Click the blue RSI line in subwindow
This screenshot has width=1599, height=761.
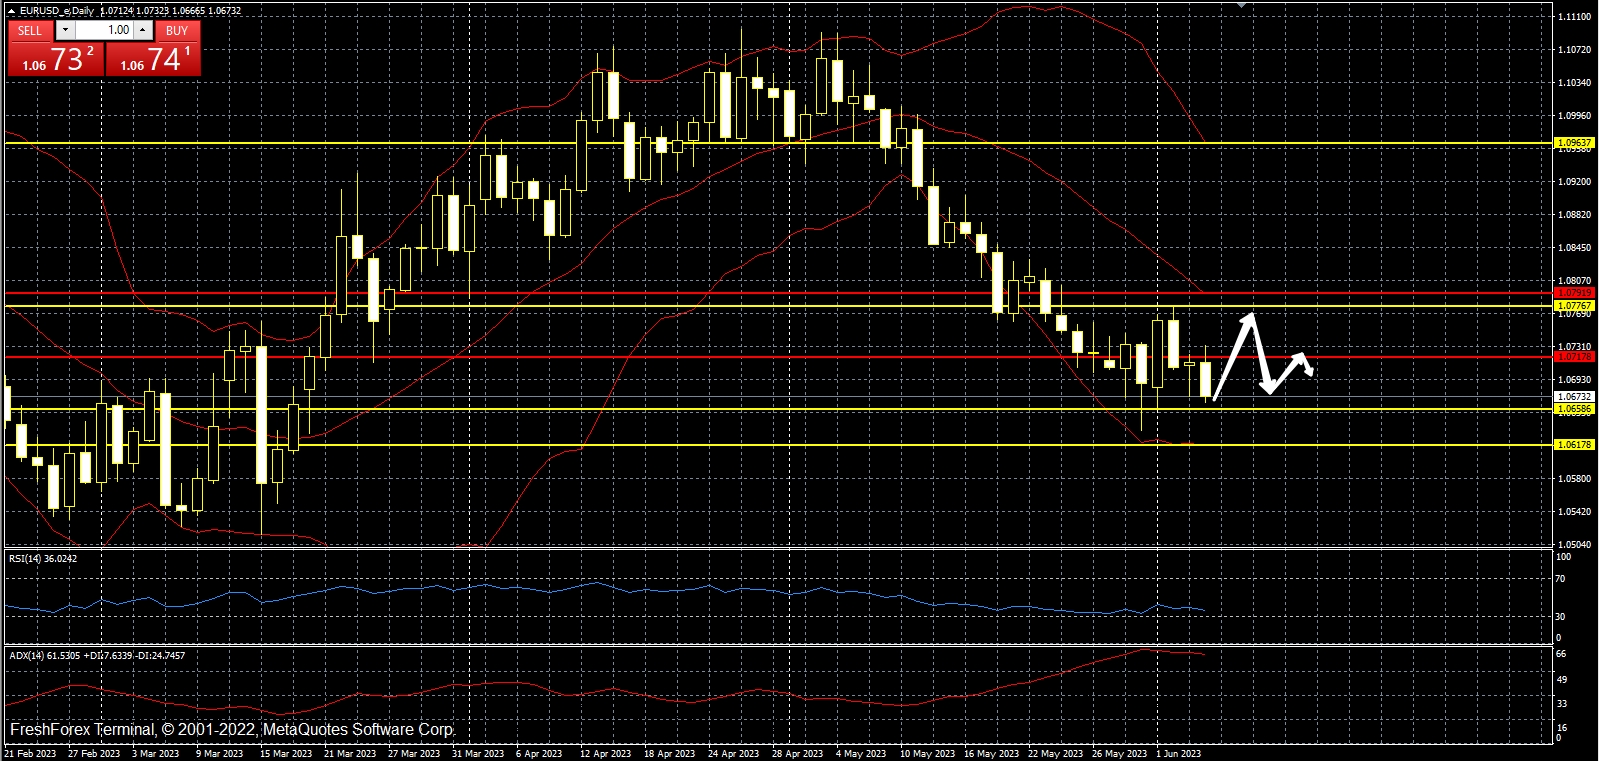click(600, 584)
